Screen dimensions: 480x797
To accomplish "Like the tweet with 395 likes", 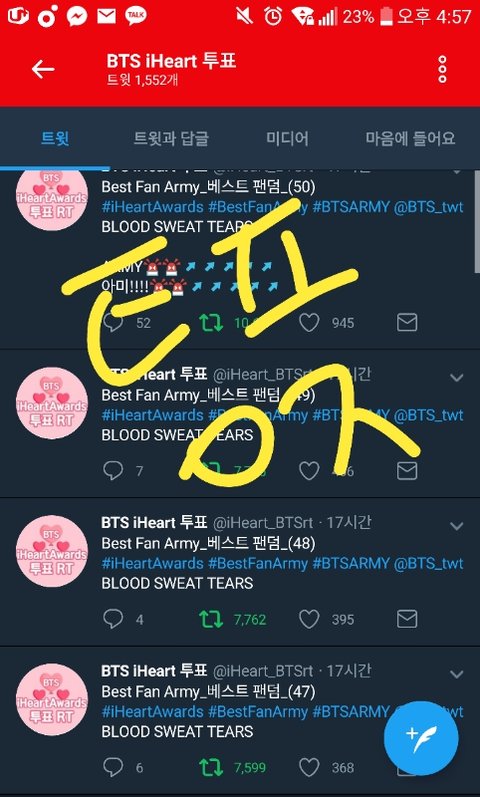I will click(x=309, y=619).
